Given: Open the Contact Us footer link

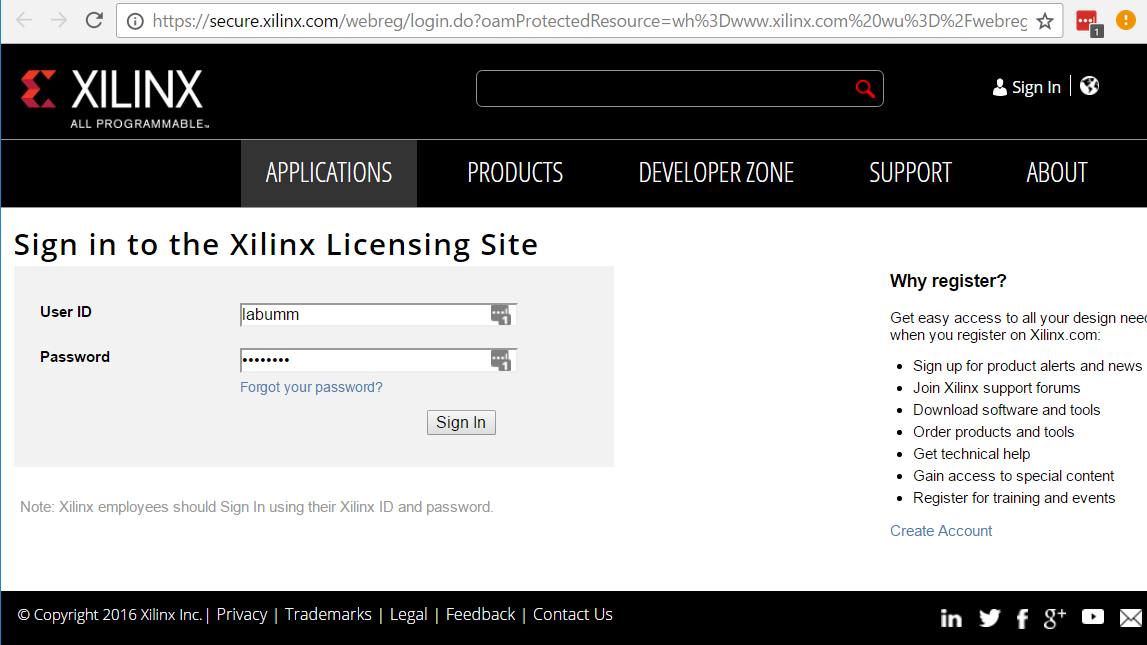Looking at the screenshot, I should [x=573, y=615].
